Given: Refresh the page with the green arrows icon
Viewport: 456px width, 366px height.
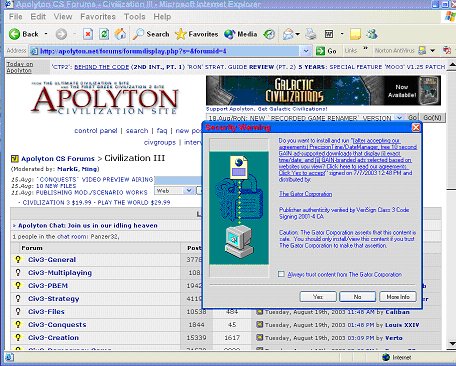Looking at the screenshot, I should pos(104,34).
